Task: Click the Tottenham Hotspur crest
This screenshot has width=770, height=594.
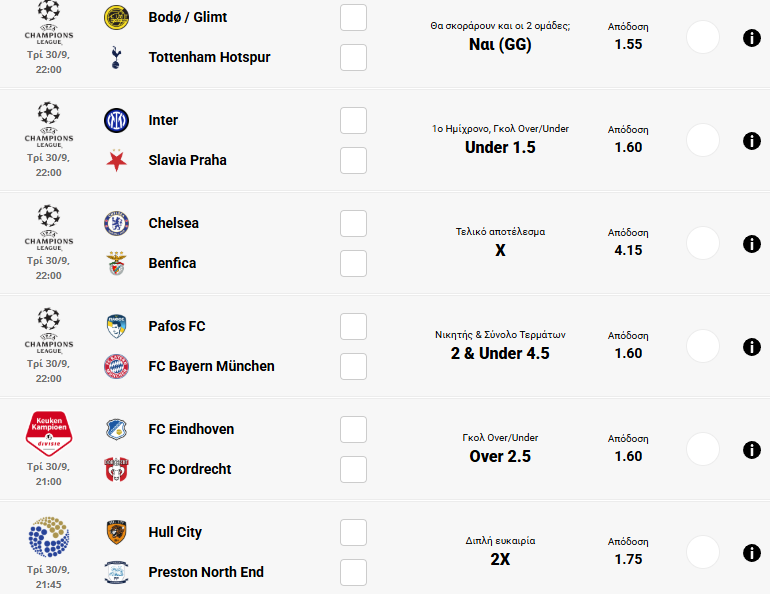Action: click(117, 57)
